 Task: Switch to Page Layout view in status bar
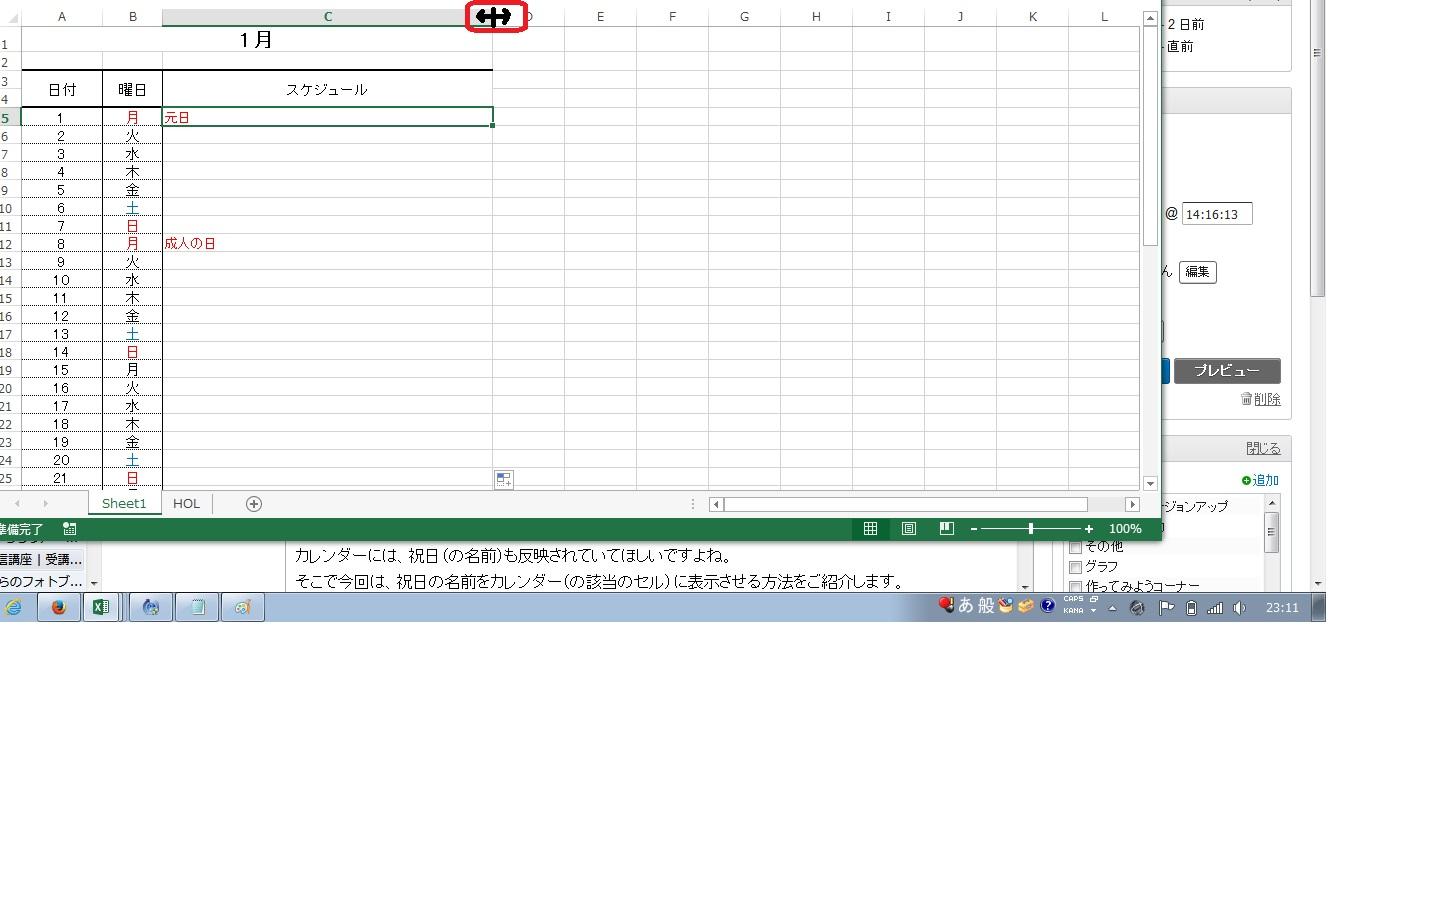pyautogui.click(x=908, y=529)
